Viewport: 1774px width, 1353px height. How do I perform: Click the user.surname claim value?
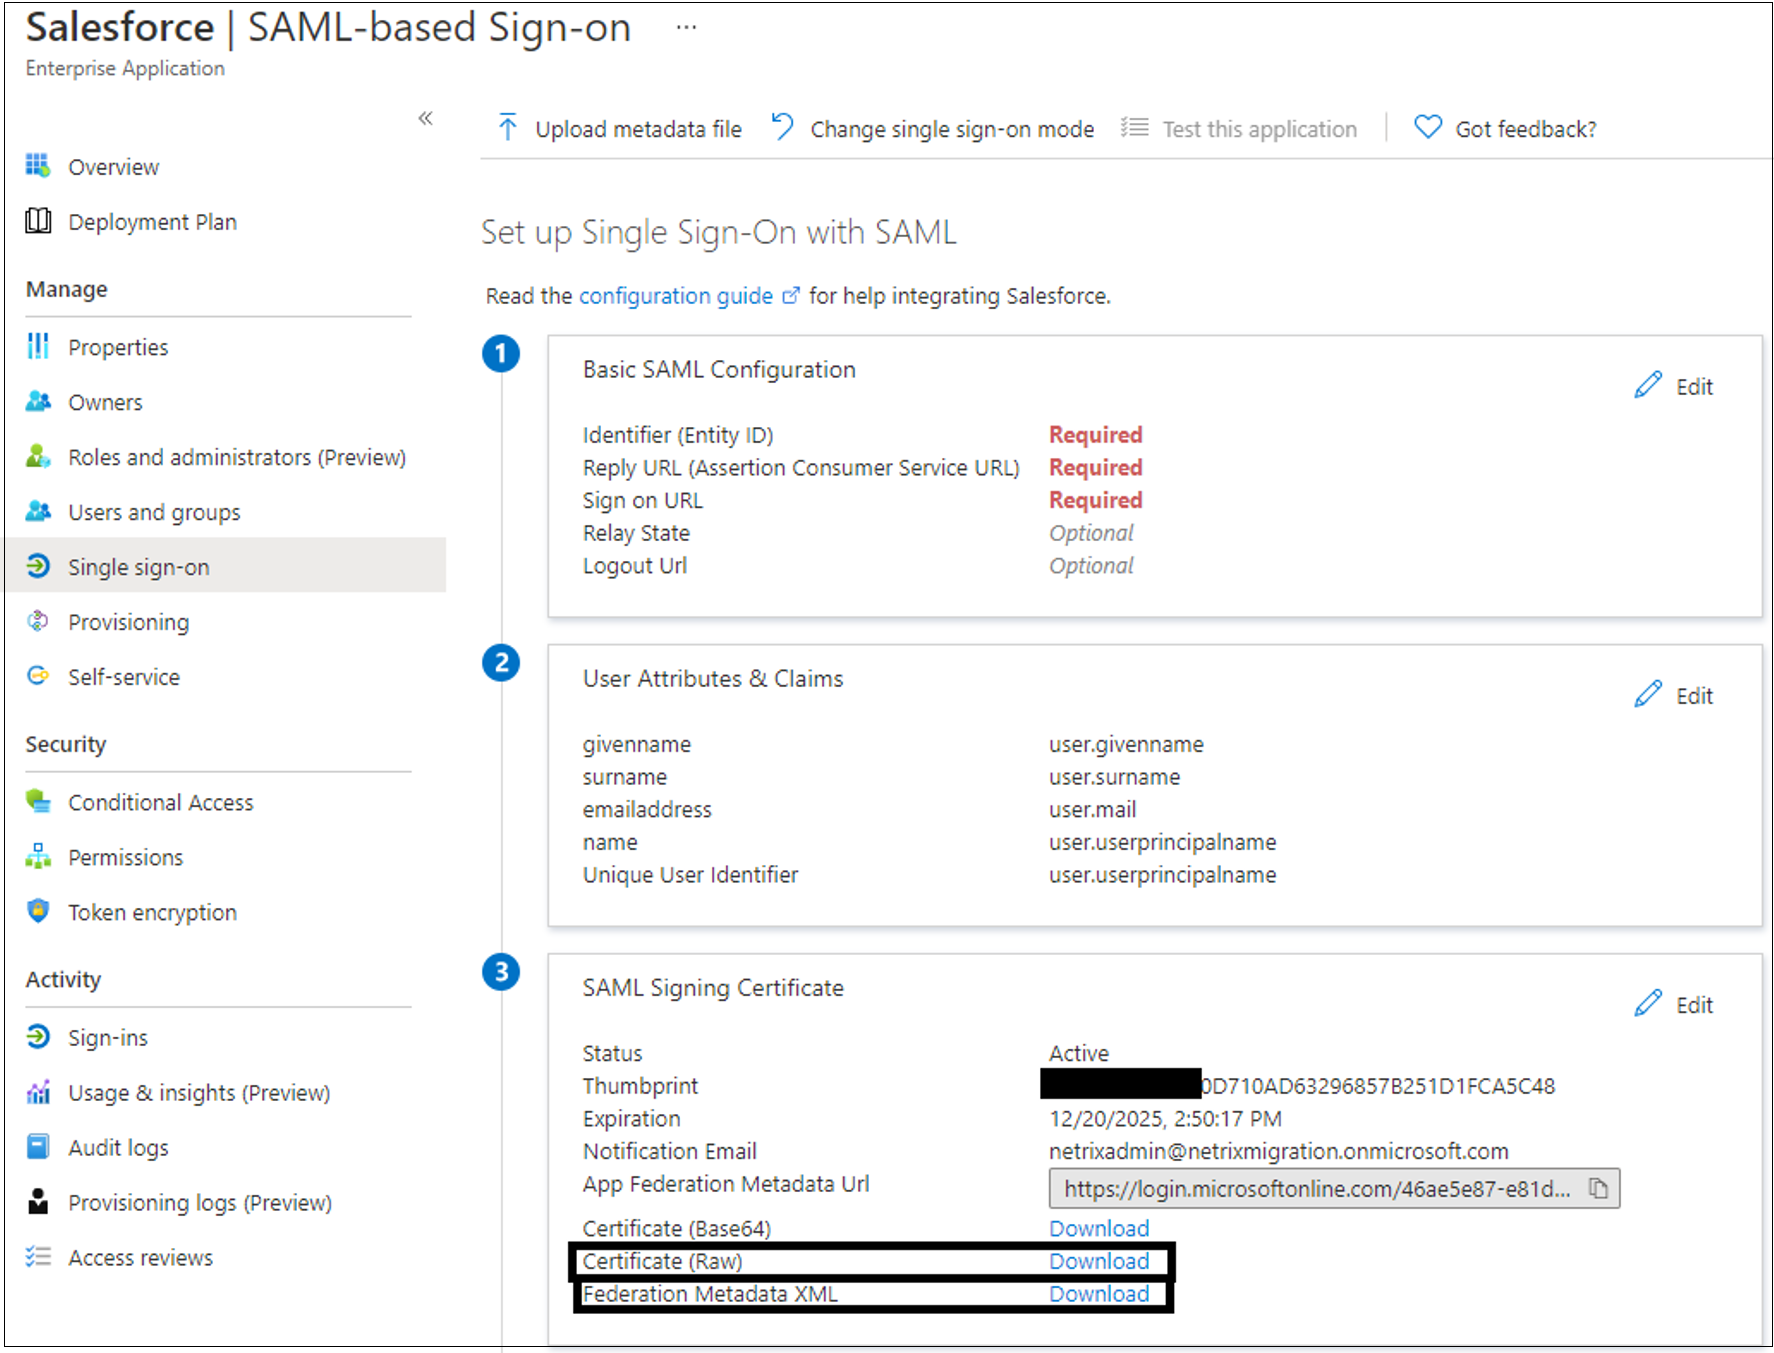[x=1114, y=776]
